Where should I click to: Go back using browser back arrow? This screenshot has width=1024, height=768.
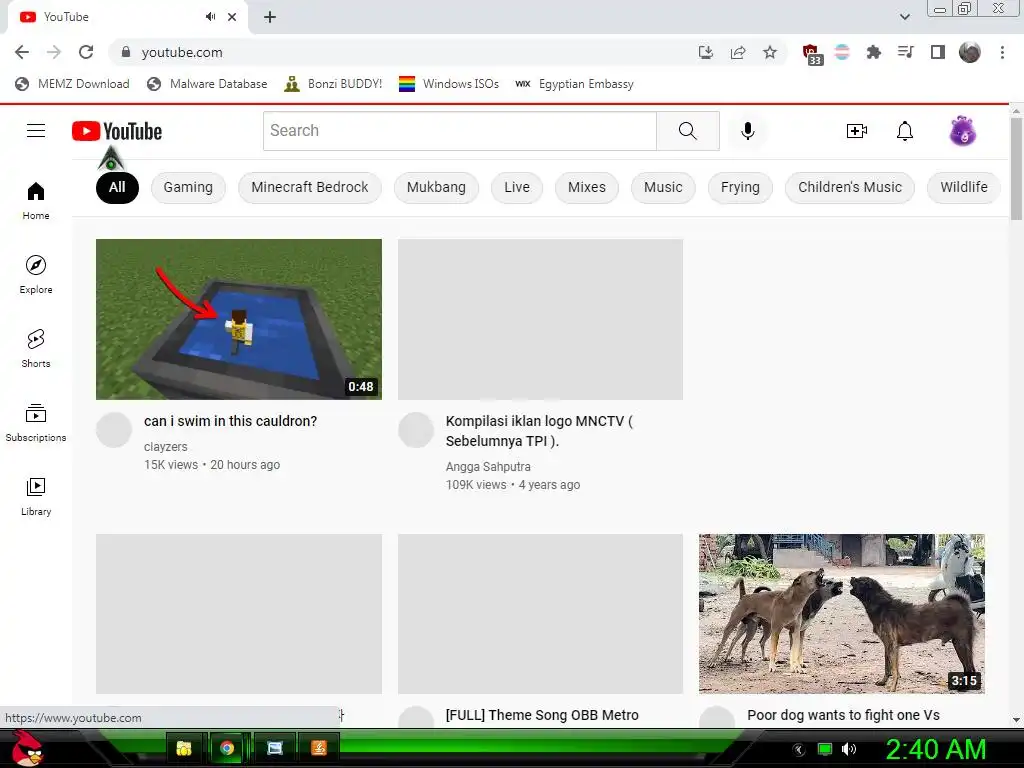(x=22, y=52)
